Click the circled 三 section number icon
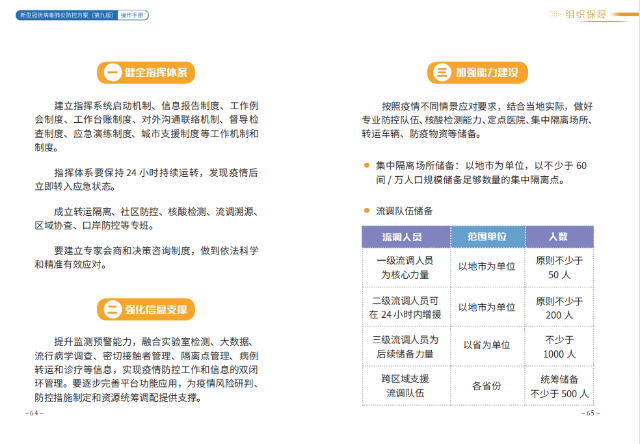This screenshot has height=444, width=640. pos(441,73)
